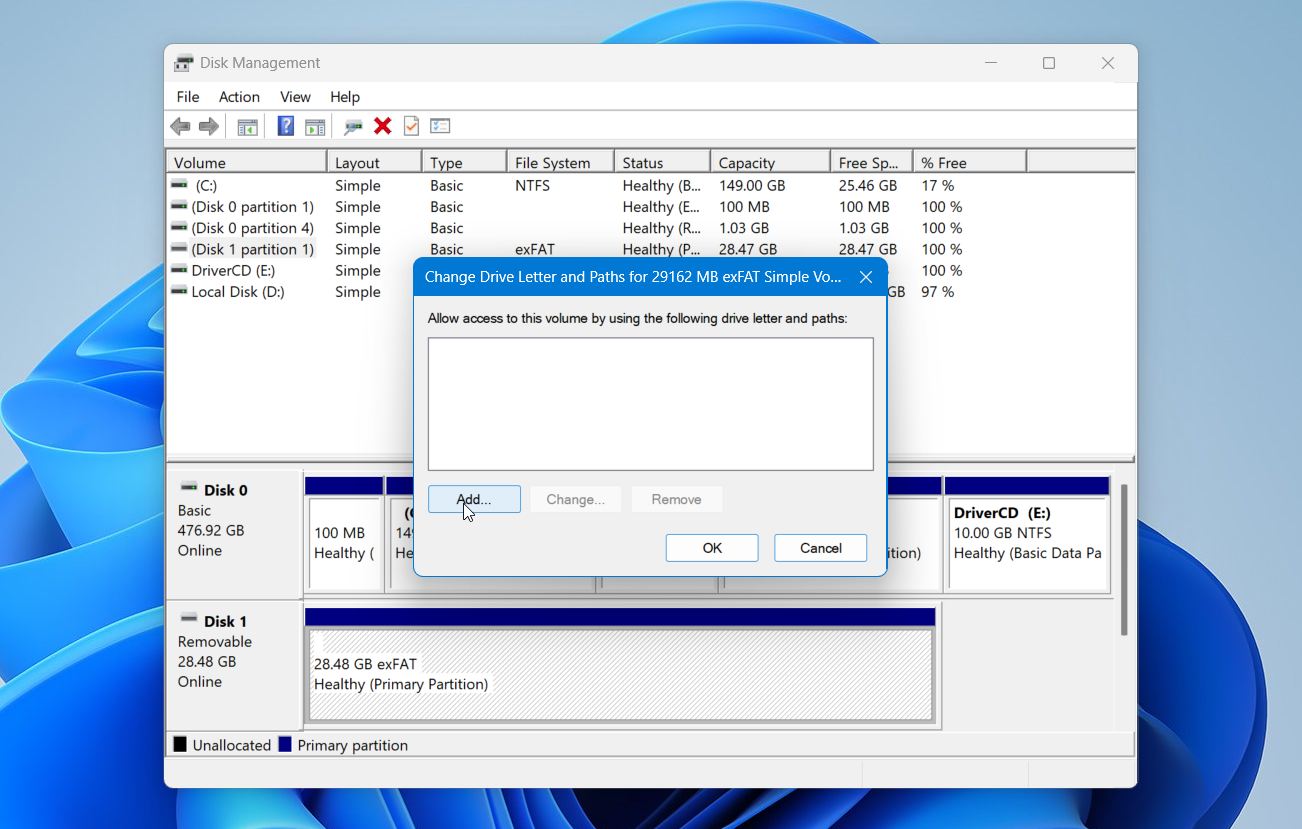Toggle the Show/Hide Console Tree toolbar icon
The width and height of the screenshot is (1302, 829).
[247, 126]
